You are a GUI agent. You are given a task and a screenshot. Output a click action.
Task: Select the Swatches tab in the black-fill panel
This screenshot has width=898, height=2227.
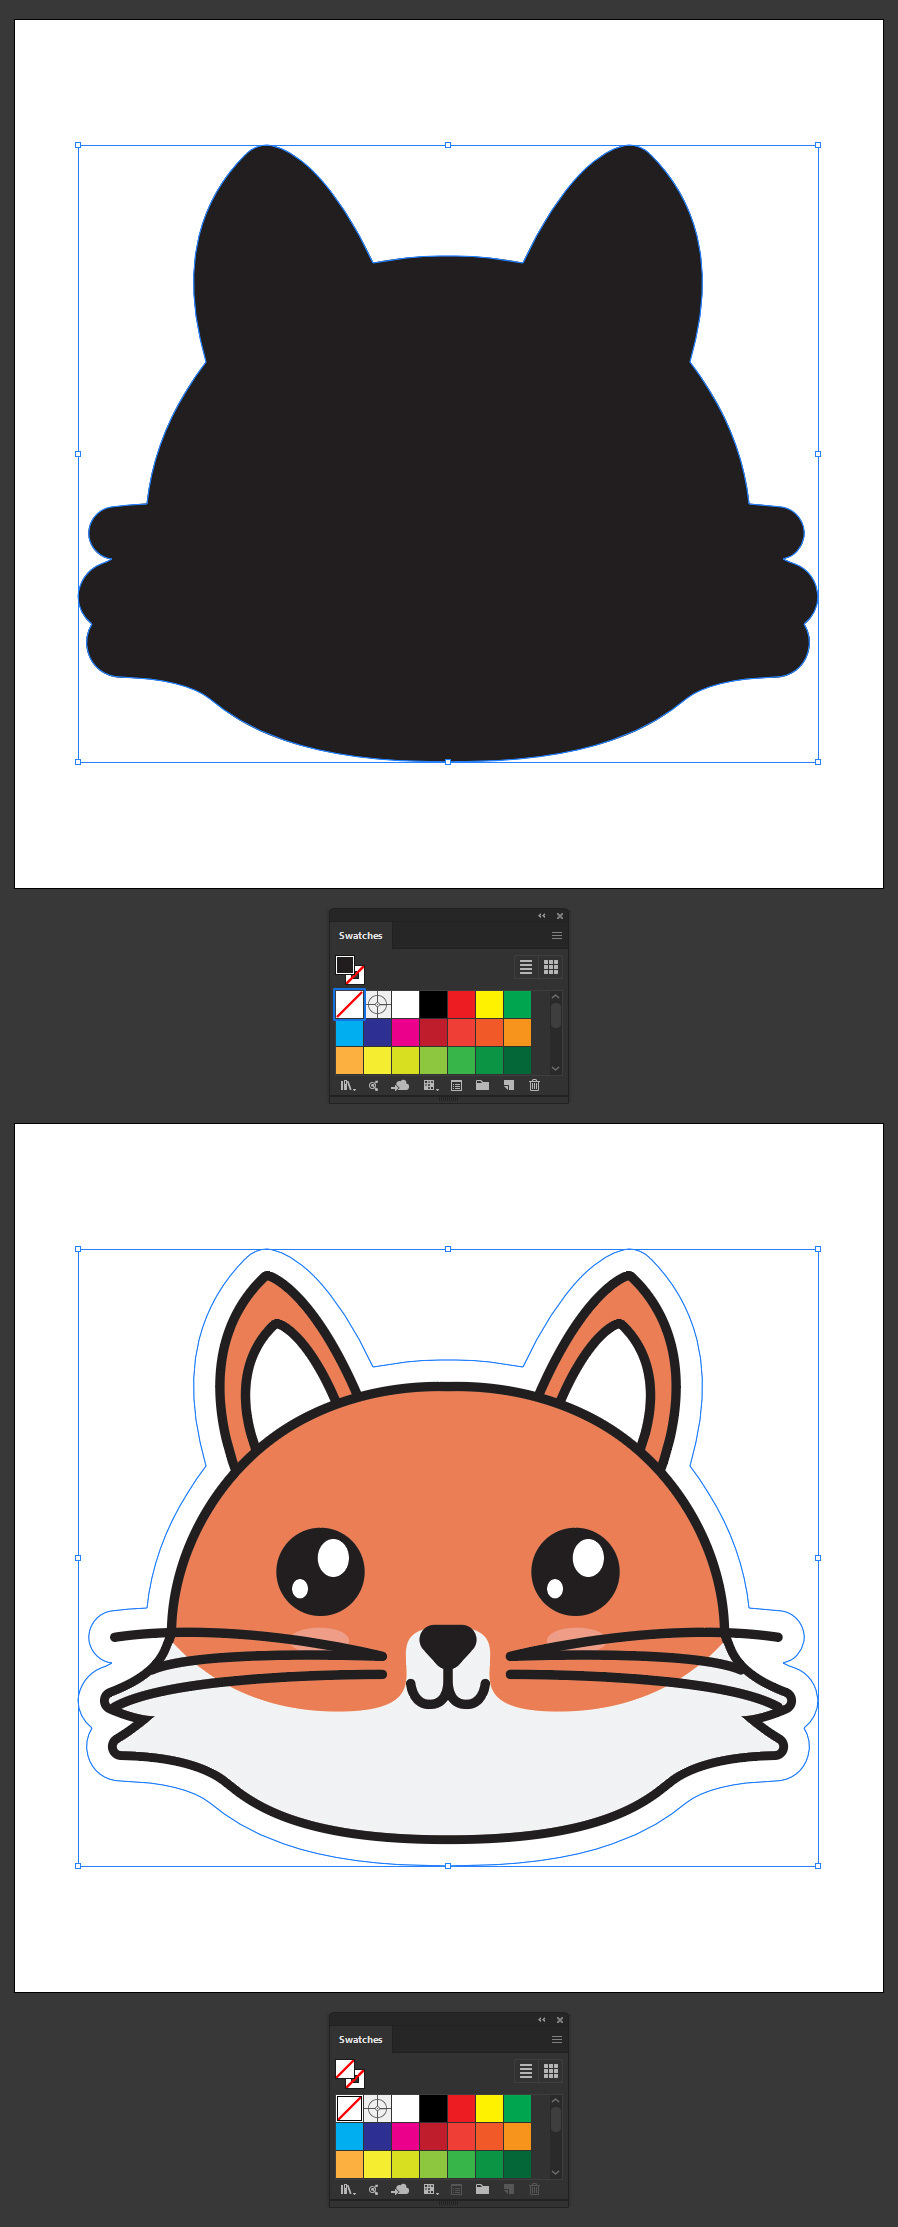coord(360,936)
